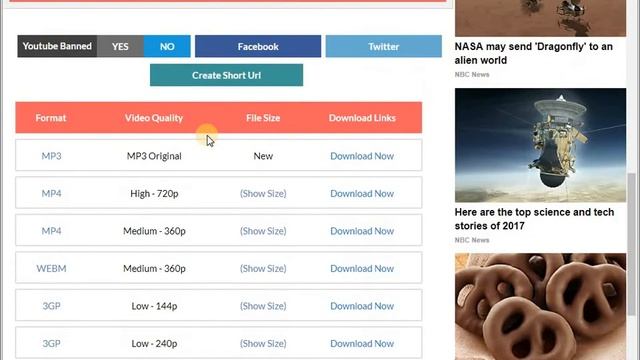Show size for MP4 High 720p
The image size is (640, 360).
coord(263,193)
